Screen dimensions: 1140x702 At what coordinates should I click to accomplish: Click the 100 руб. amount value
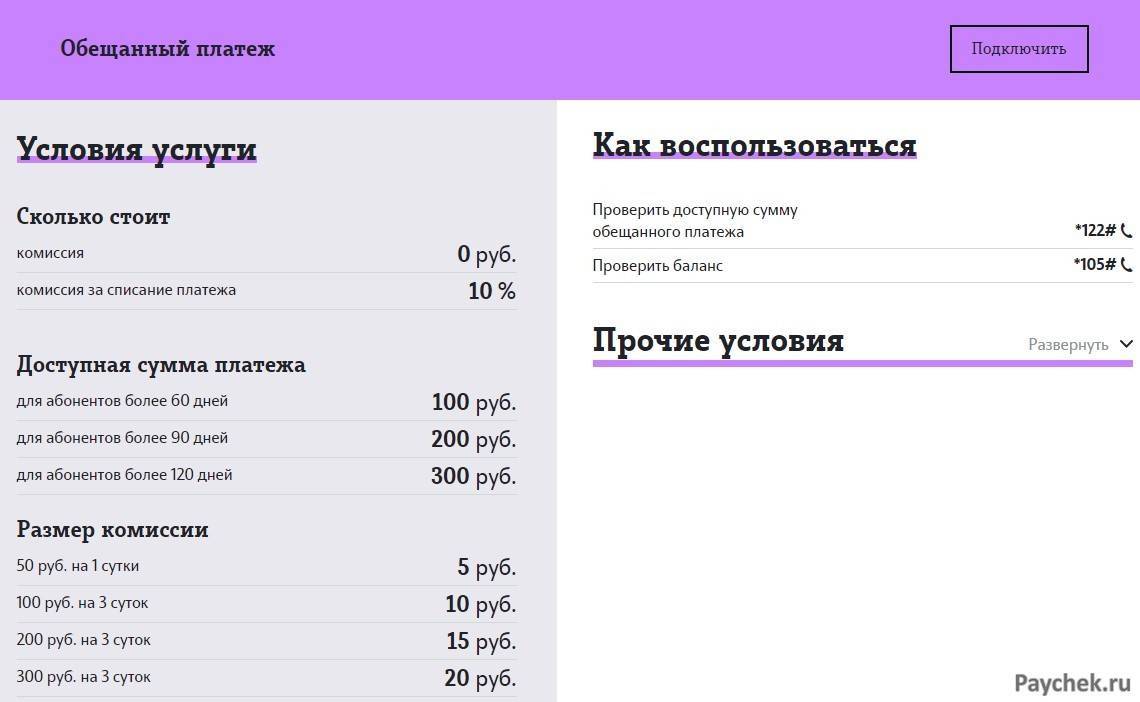pyautogui.click(x=474, y=402)
